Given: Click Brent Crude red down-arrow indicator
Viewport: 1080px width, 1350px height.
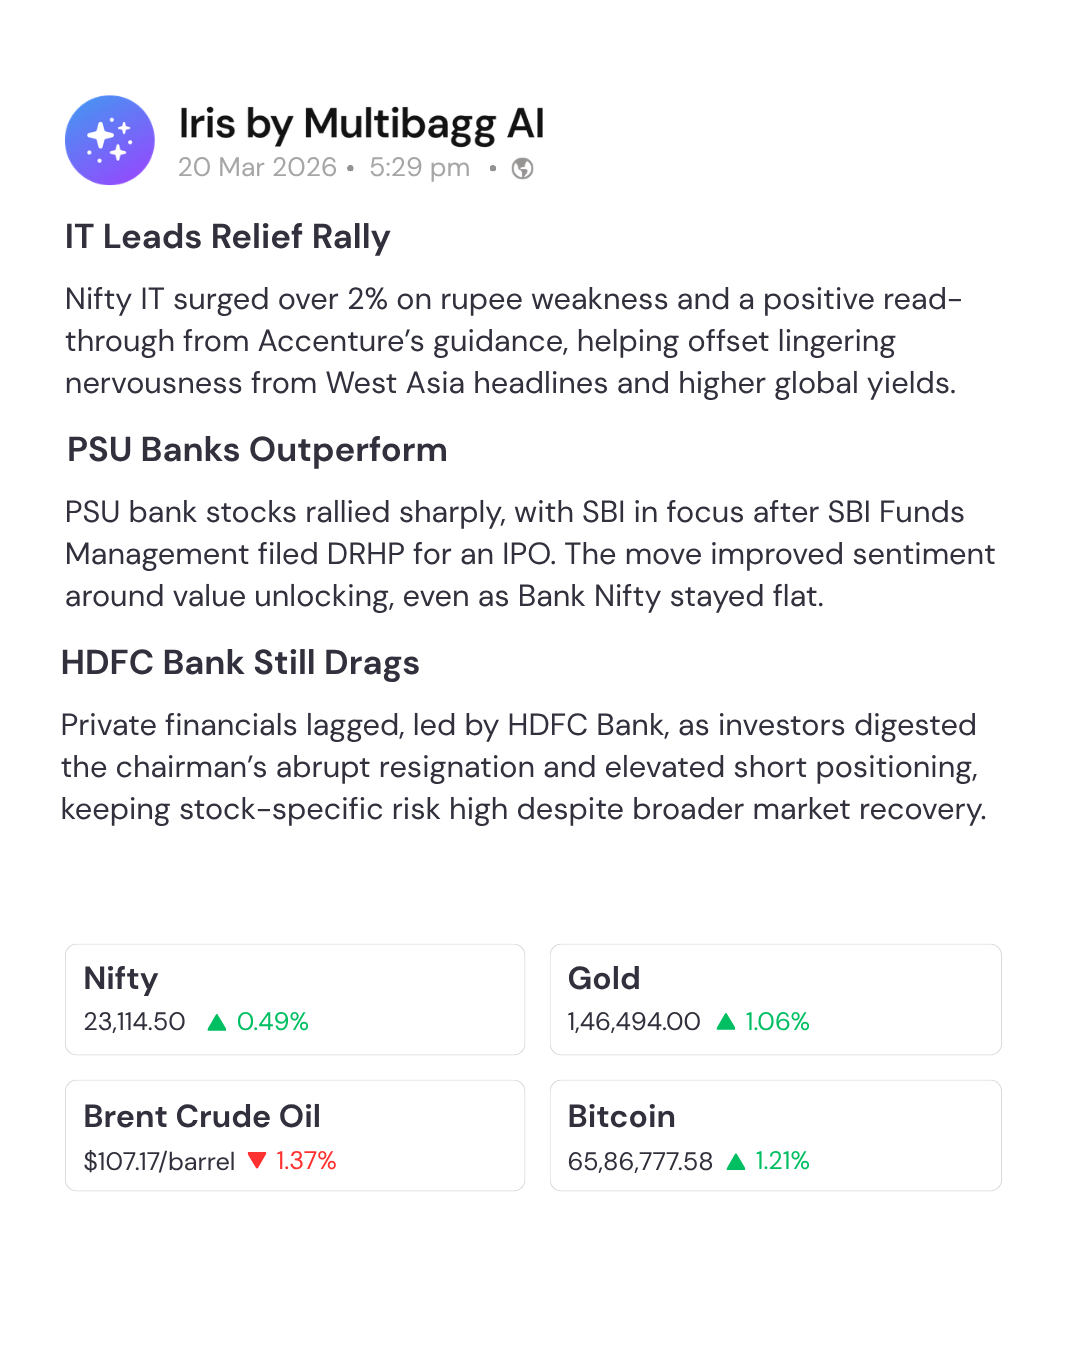Looking at the screenshot, I should click(x=257, y=1160).
